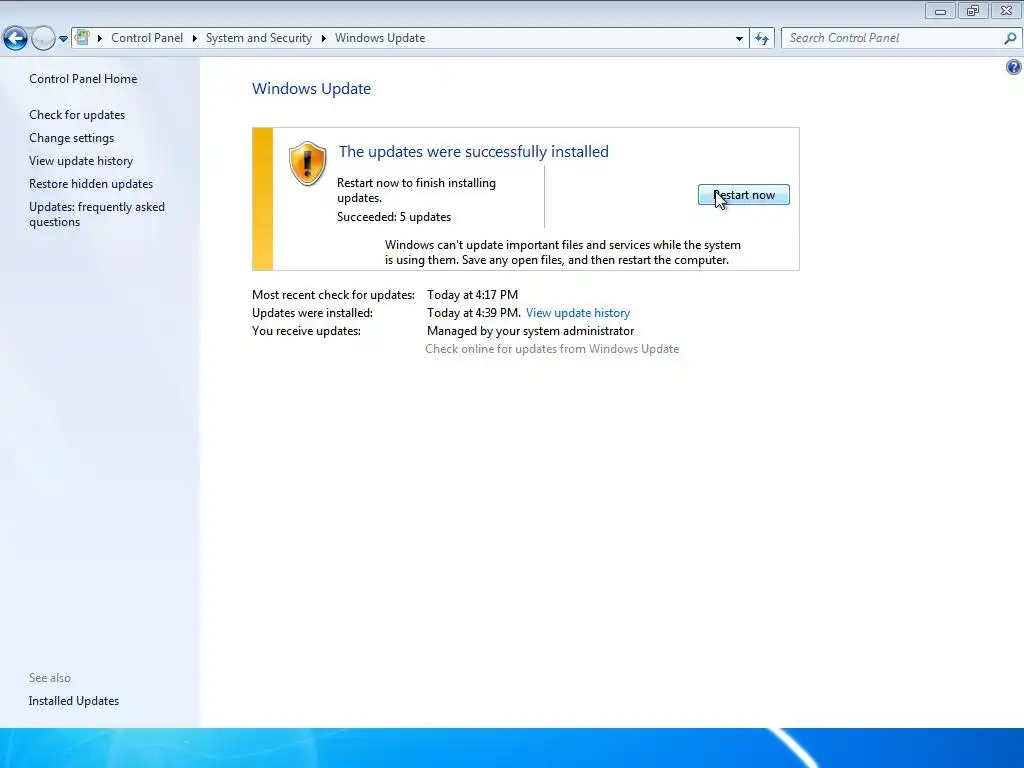Expand the arrow after Control Panel breadcrumb
1024x768 pixels.
pos(195,39)
